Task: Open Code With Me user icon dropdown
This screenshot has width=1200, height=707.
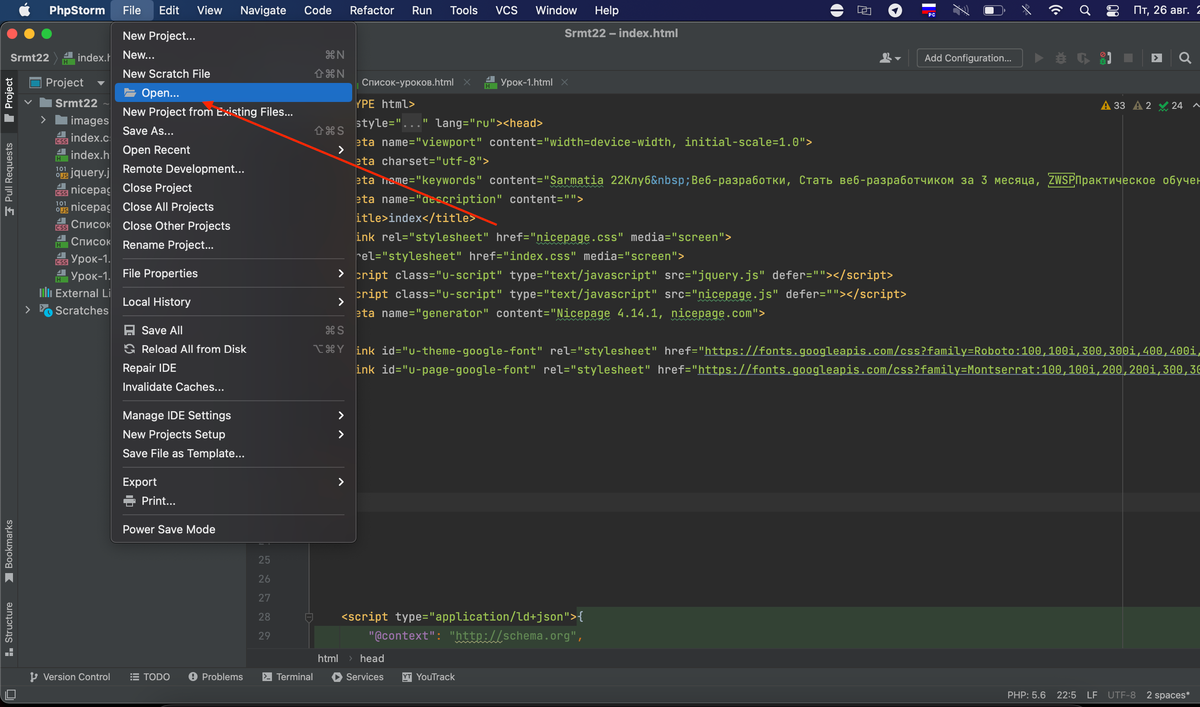Action: pos(889,58)
